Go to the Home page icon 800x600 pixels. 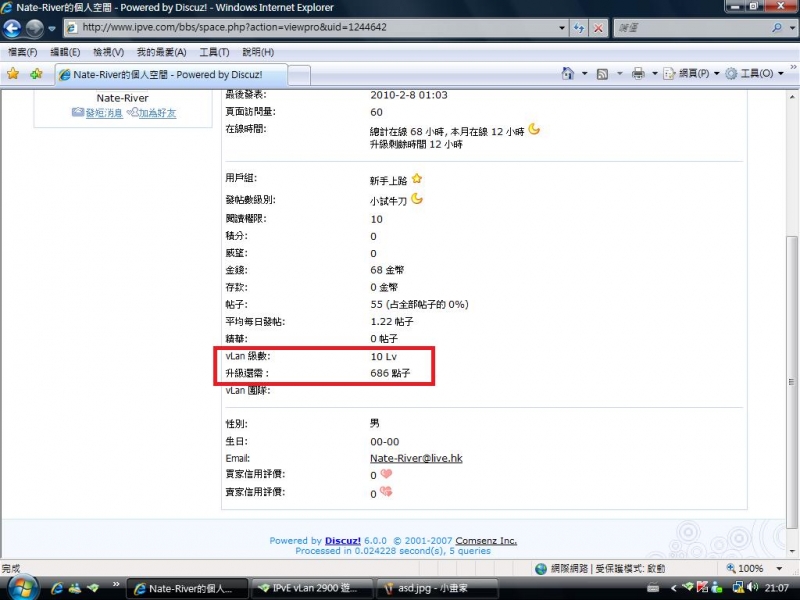[x=567, y=73]
